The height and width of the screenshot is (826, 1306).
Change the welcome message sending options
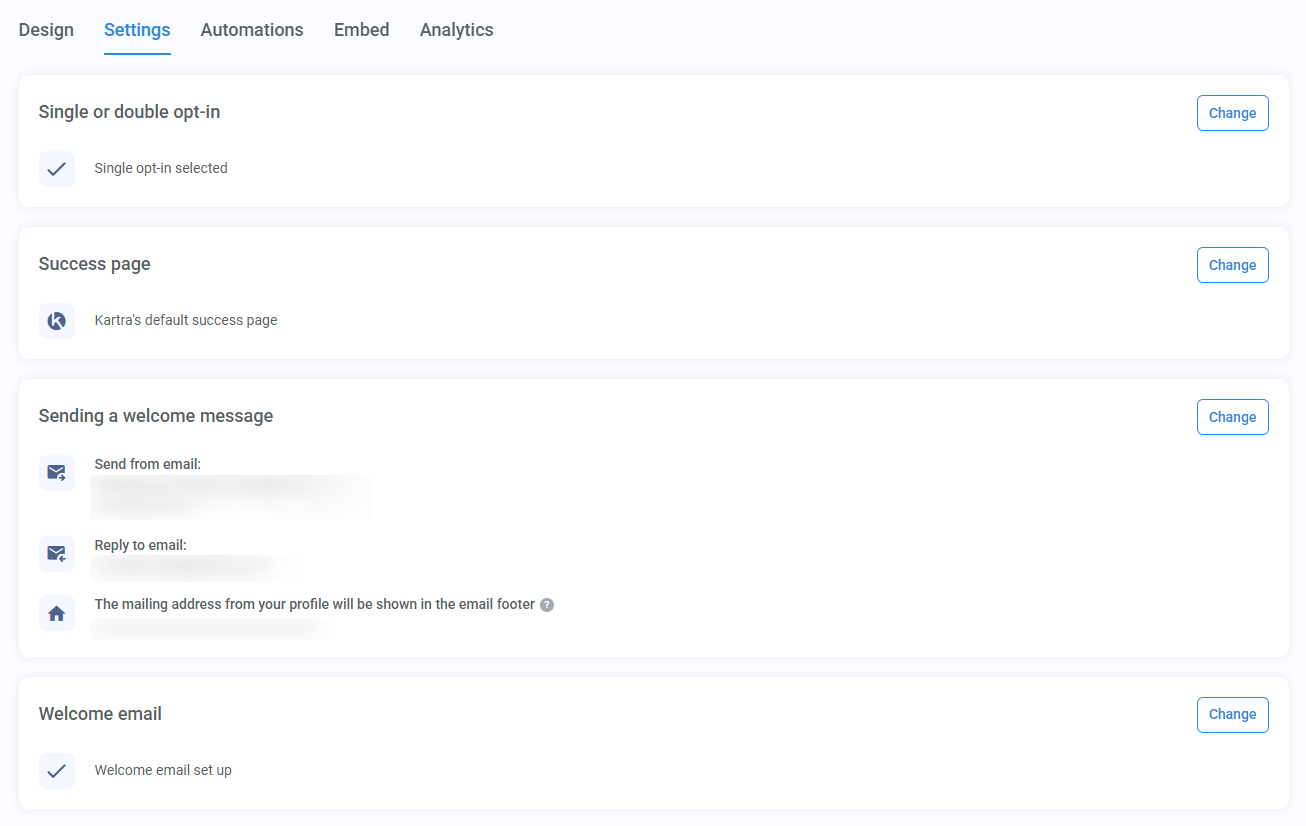click(1232, 417)
